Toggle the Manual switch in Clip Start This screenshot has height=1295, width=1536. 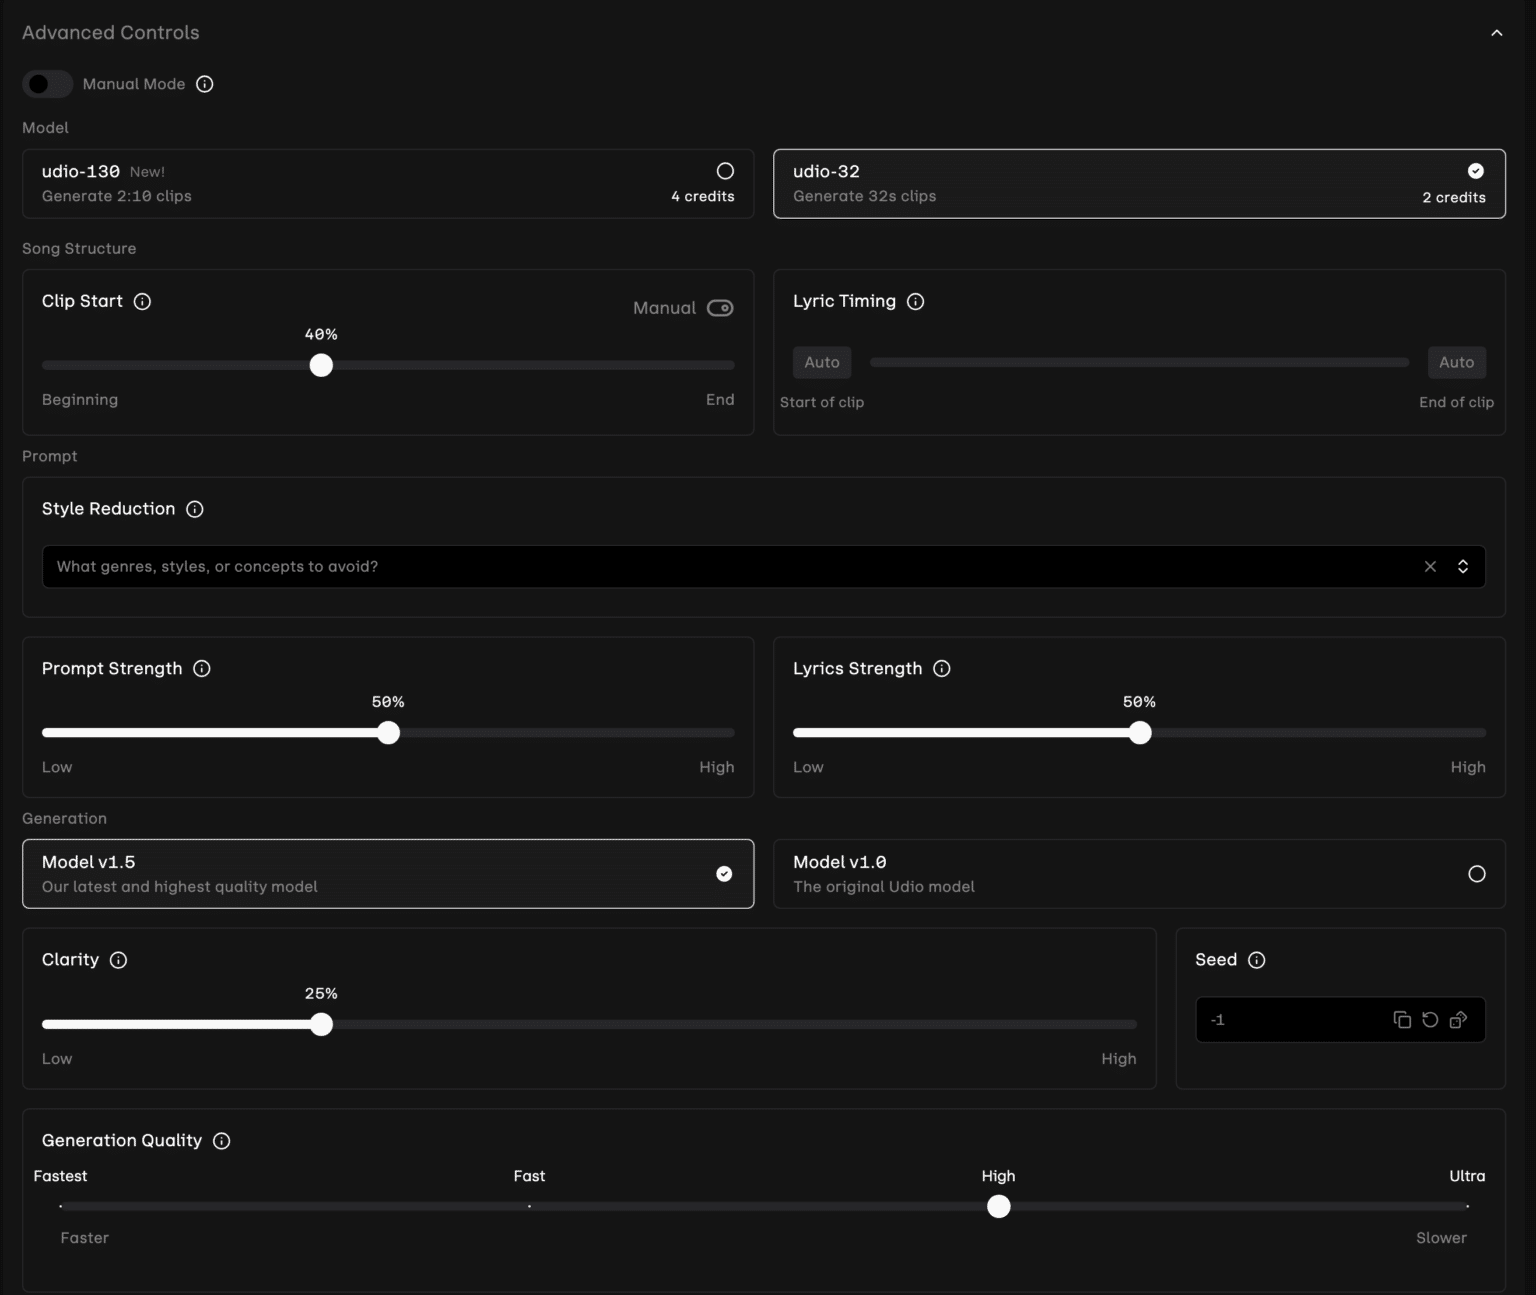(719, 308)
